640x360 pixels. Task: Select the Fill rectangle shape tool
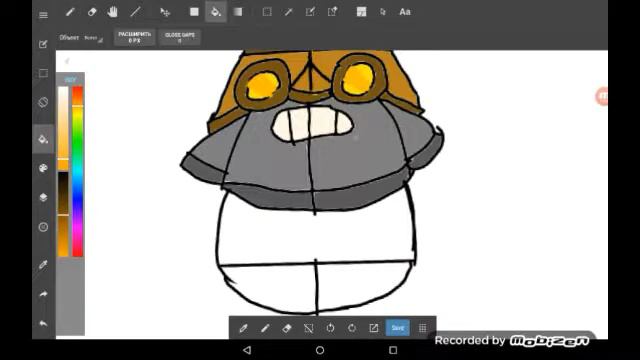click(x=194, y=12)
